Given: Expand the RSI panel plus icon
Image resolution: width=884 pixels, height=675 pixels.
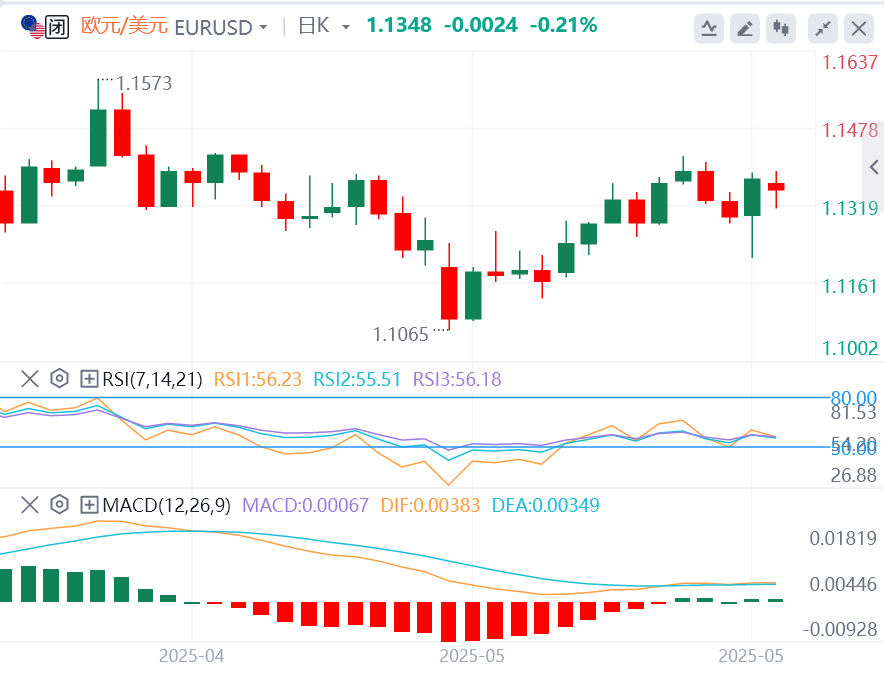Looking at the screenshot, I should [x=89, y=379].
